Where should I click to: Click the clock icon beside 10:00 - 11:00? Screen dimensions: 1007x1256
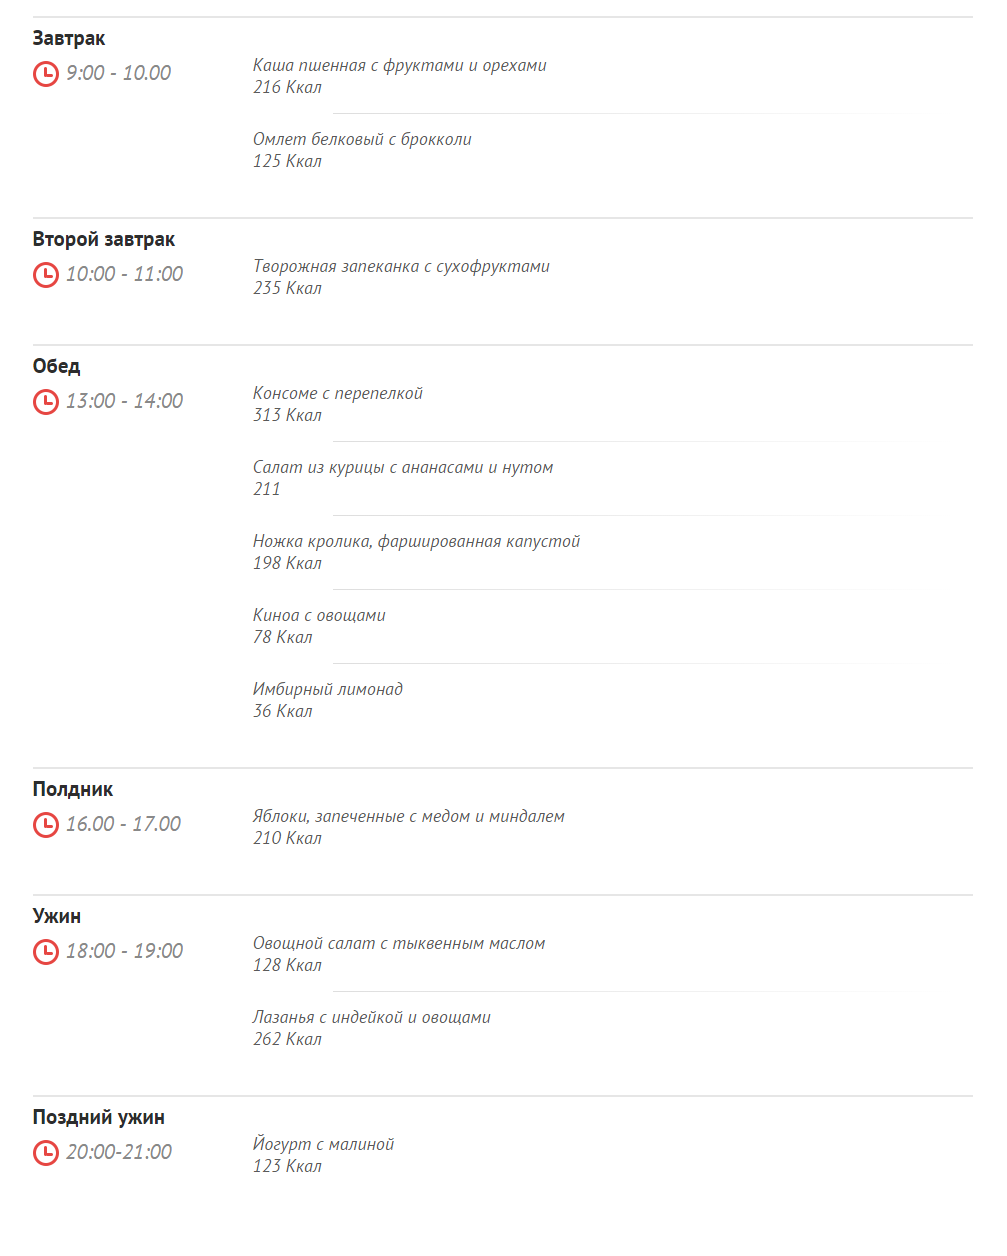tap(46, 275)
